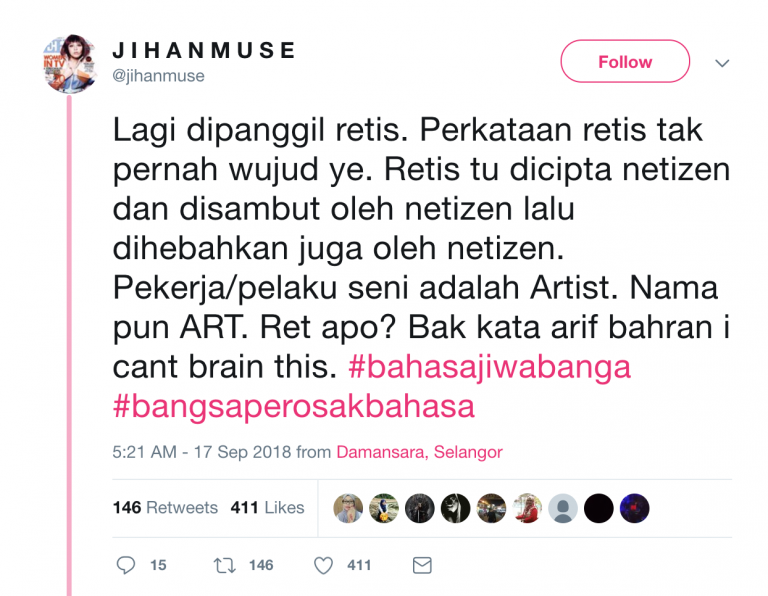
Task: Open the #bahasajiwabanga hashtag
Action: (489, 366)
